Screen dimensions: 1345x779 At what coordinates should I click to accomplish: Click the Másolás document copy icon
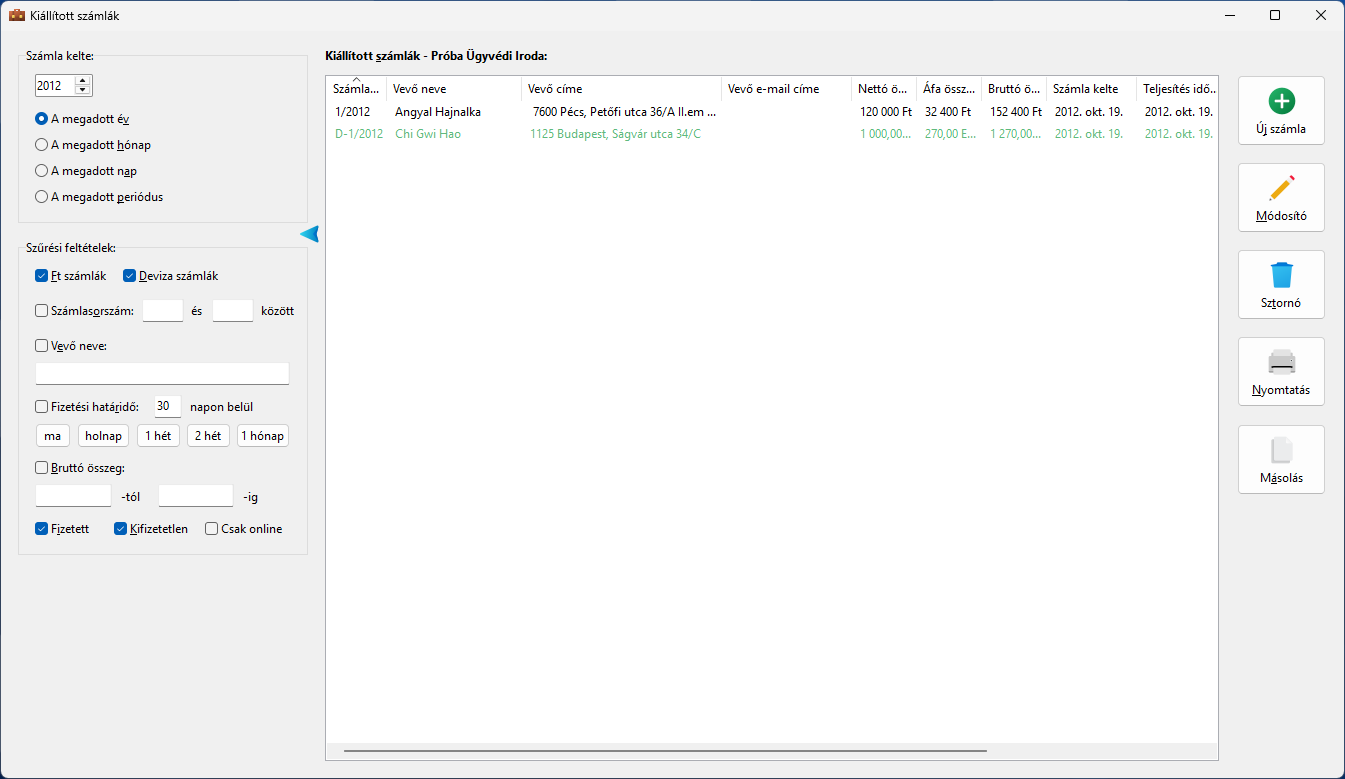[1281, 450]
